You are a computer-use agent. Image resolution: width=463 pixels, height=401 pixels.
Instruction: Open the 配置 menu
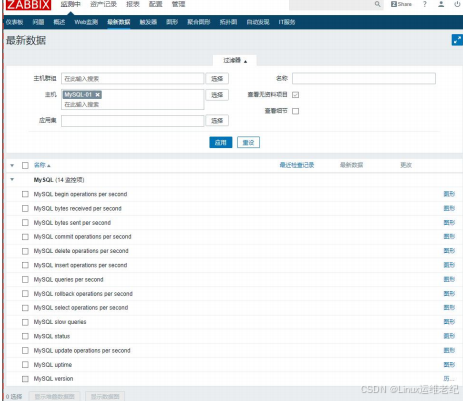point(155,4)
